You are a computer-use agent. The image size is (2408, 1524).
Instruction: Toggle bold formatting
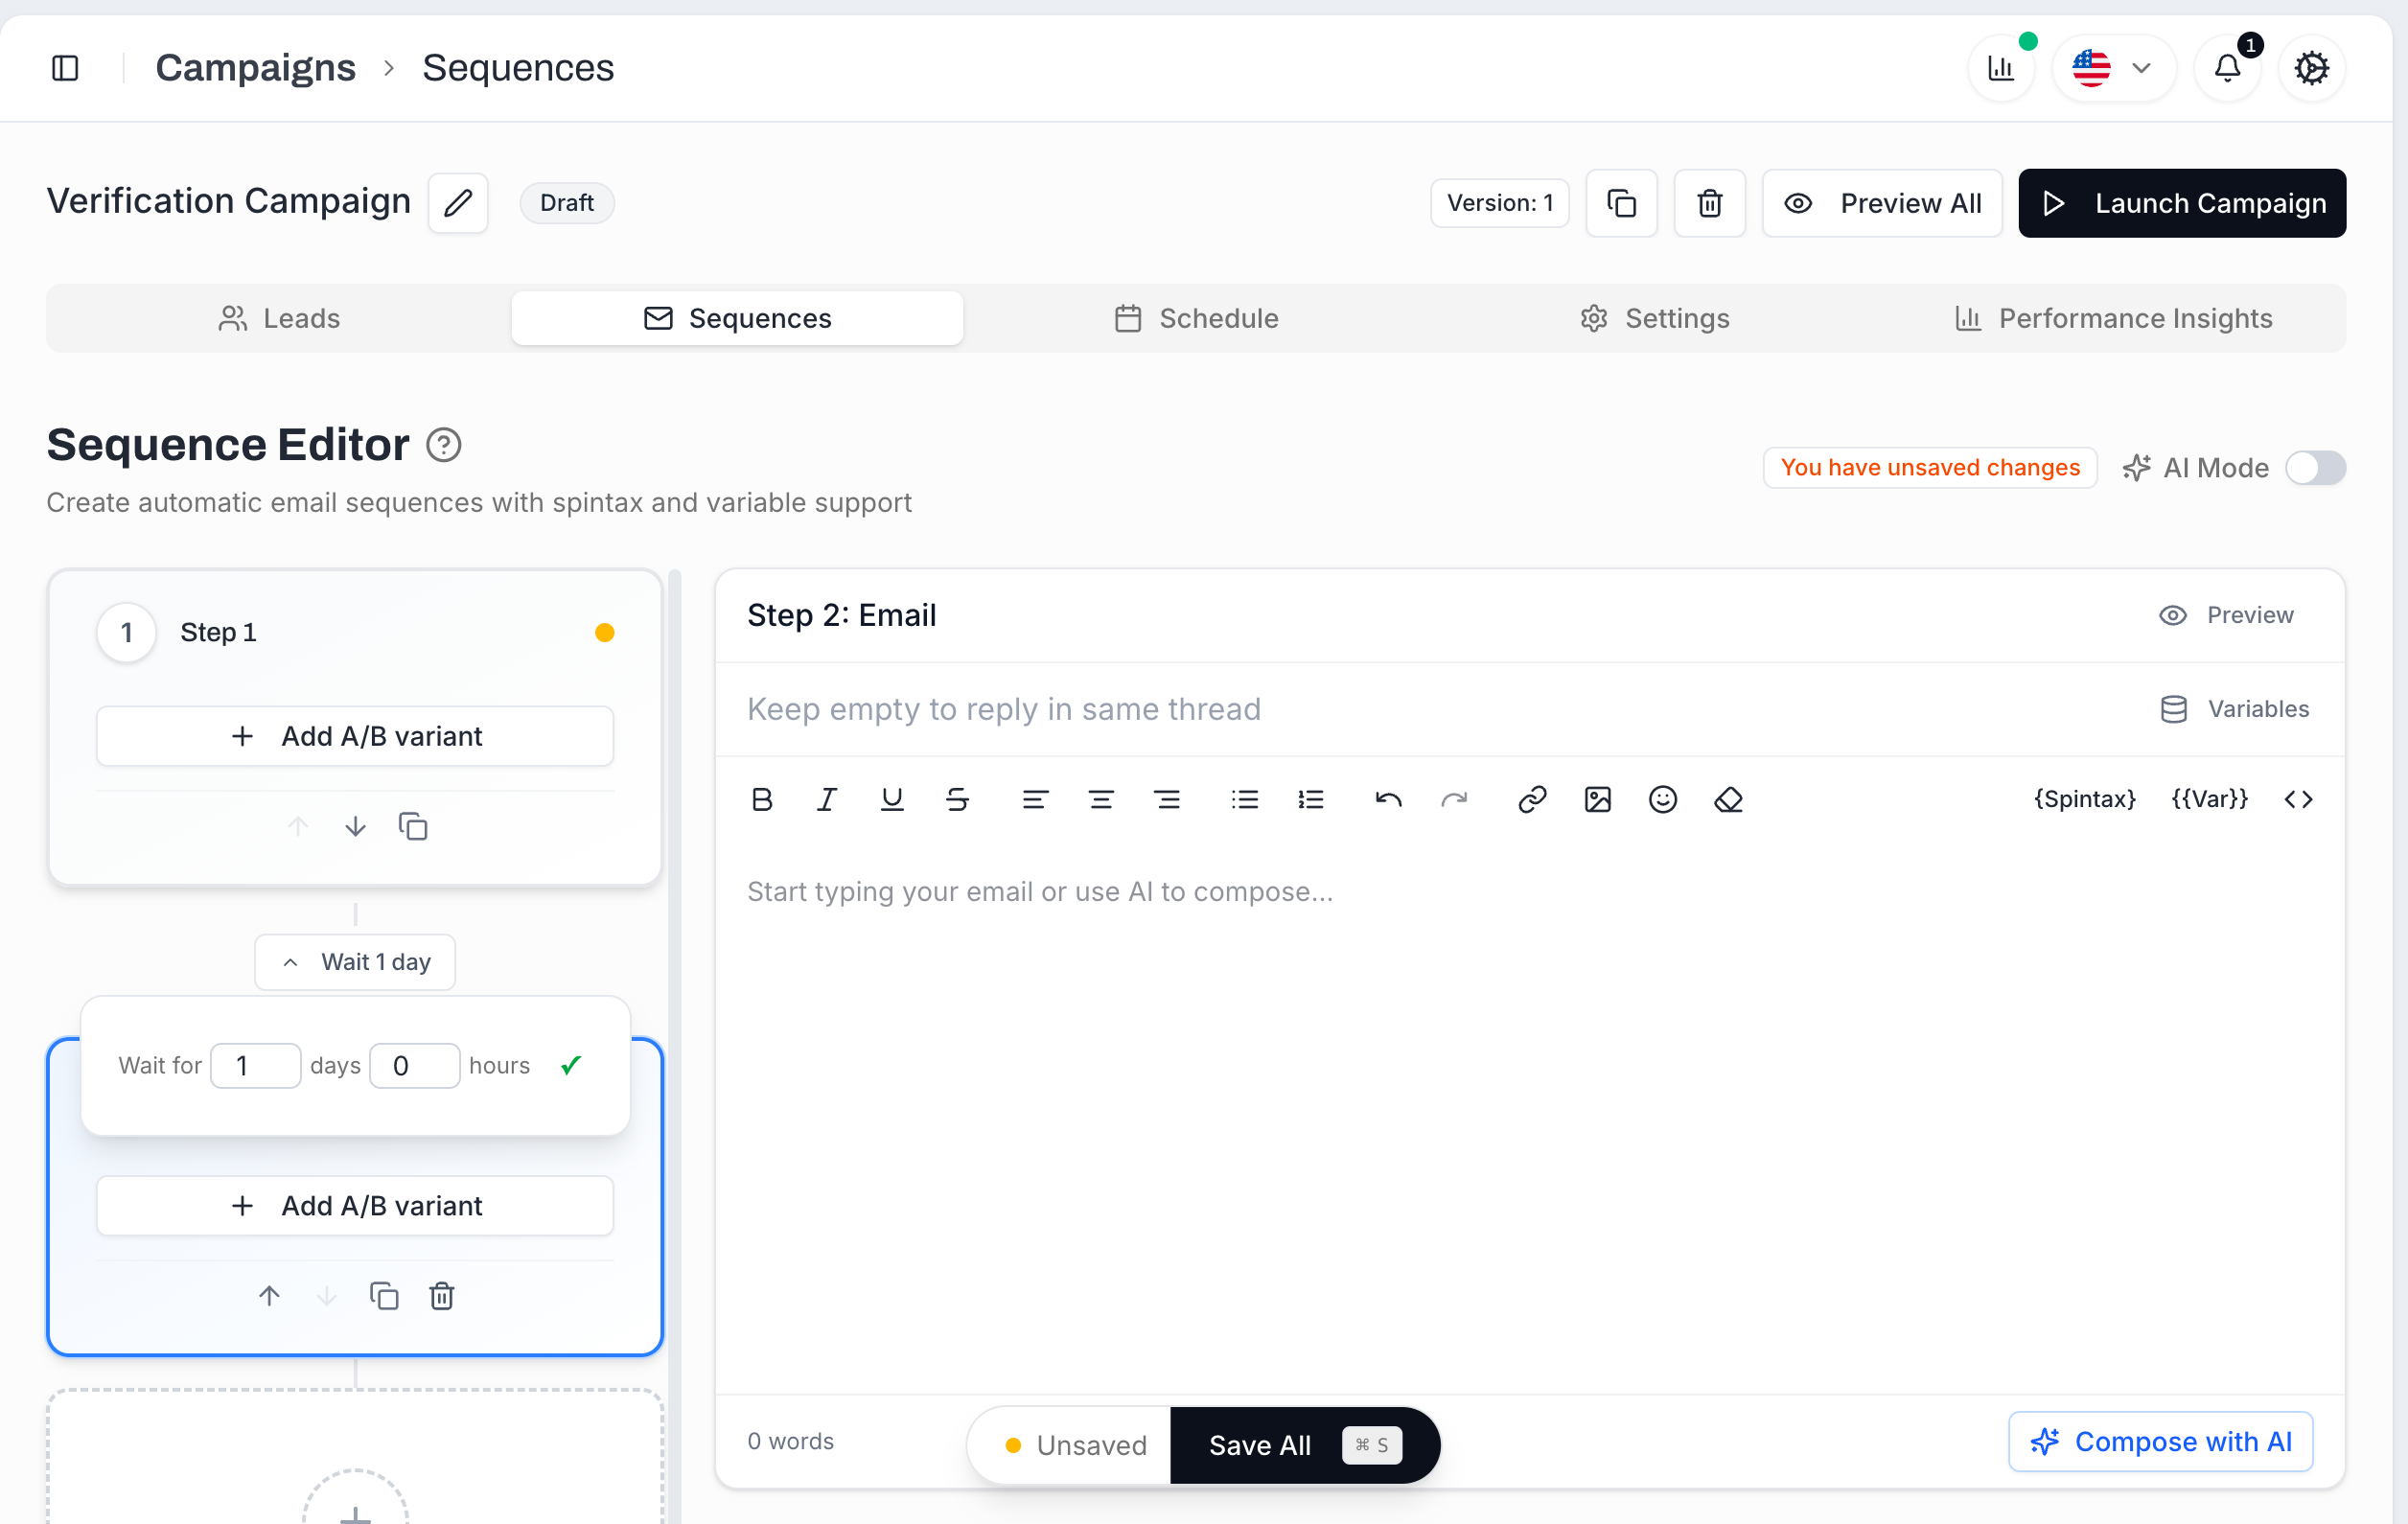(x=762, y=800)
